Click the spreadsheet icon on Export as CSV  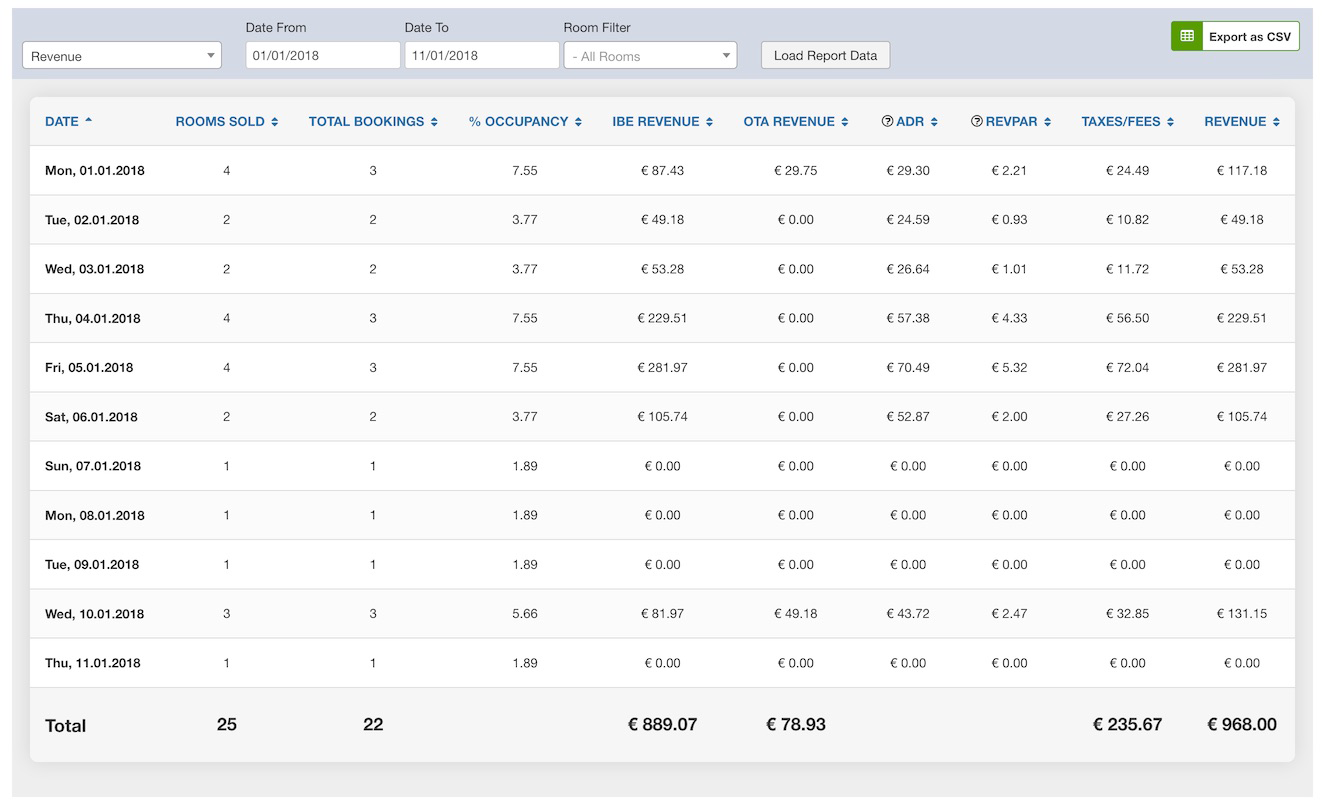tap(1187, 36)
